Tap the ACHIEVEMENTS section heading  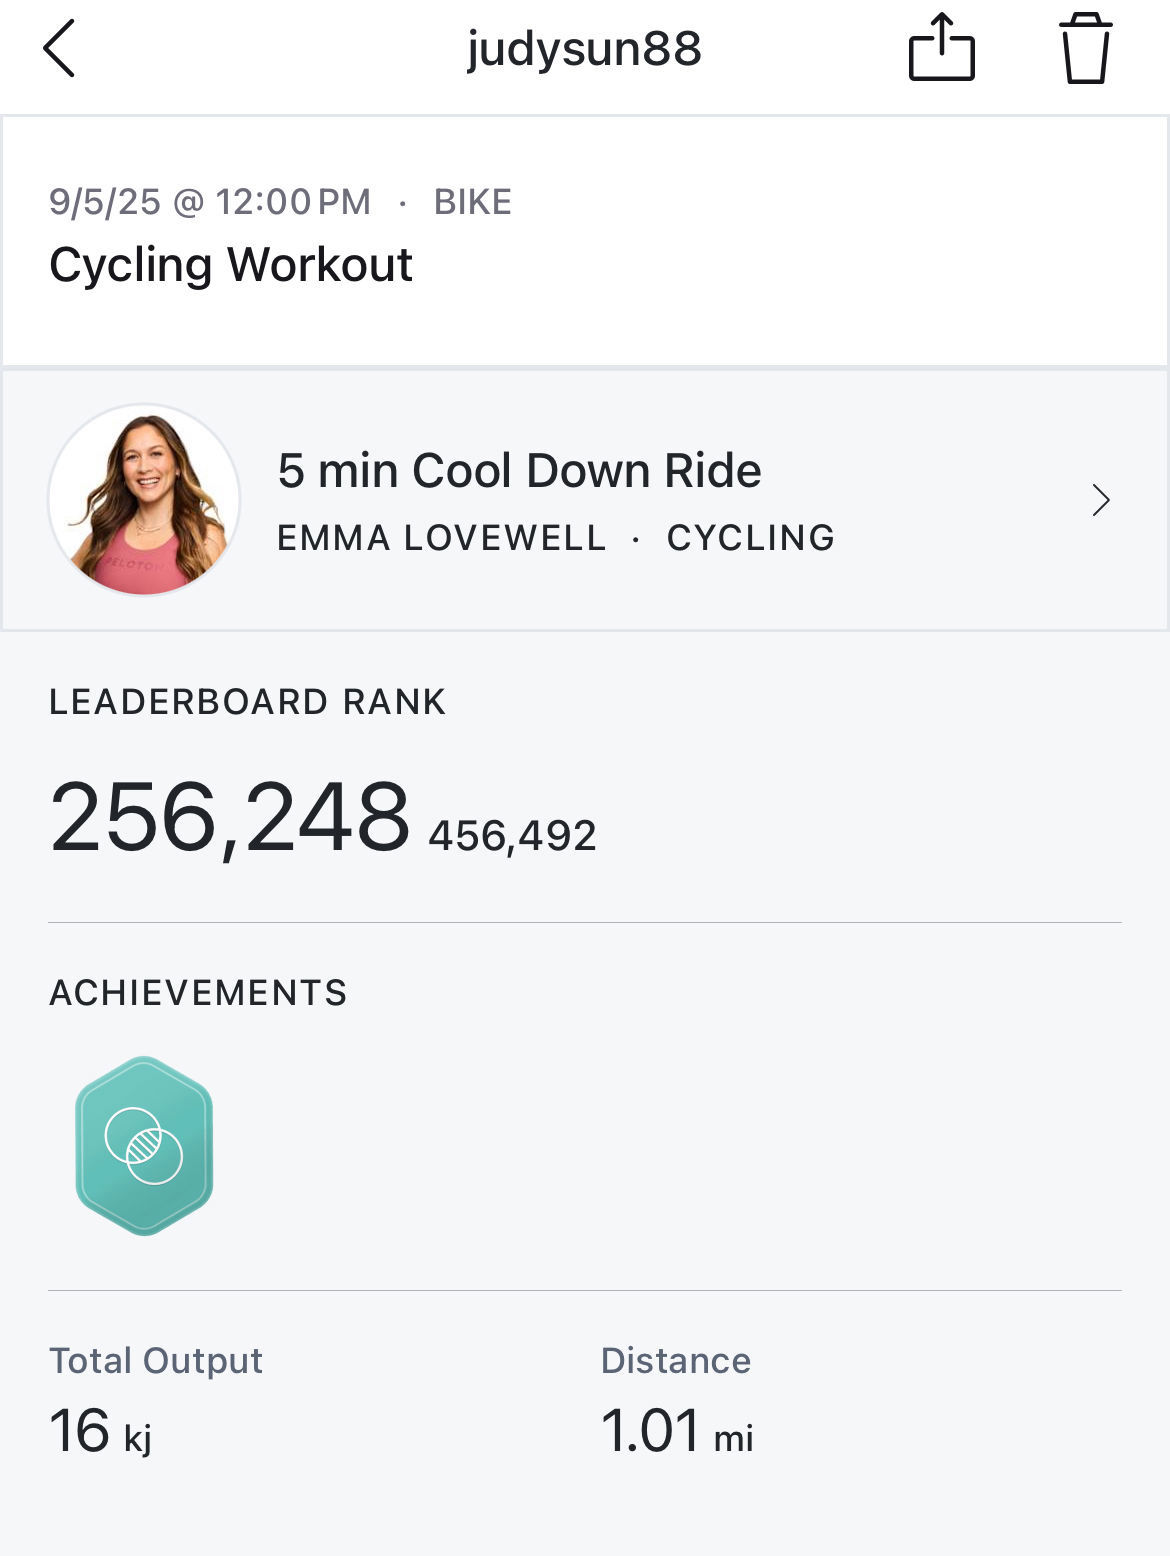pos(198,993)
